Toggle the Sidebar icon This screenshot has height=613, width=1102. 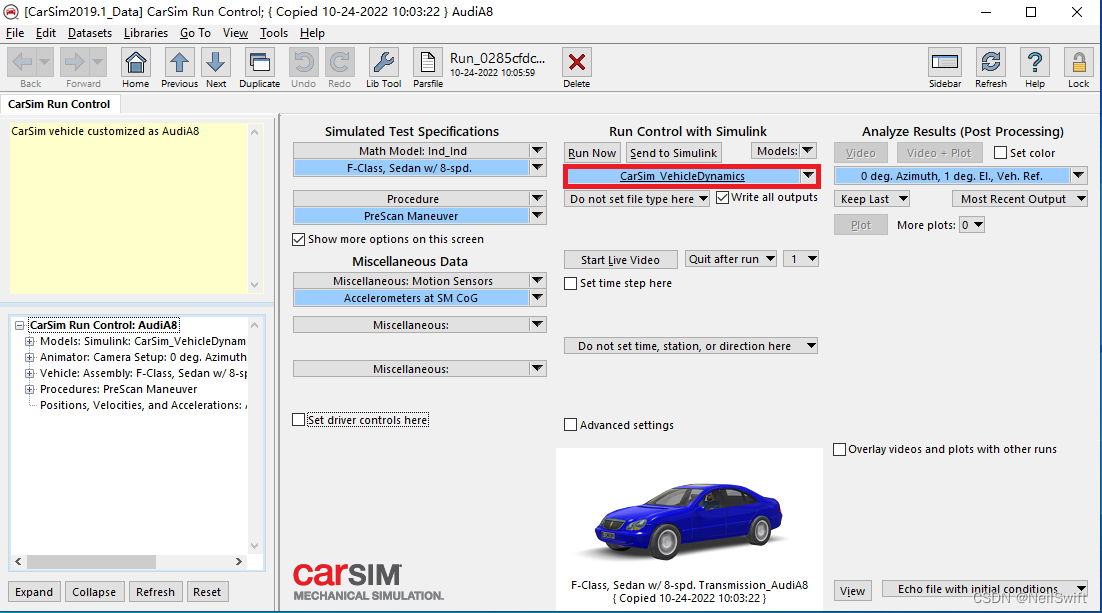(x=945, y=63)
